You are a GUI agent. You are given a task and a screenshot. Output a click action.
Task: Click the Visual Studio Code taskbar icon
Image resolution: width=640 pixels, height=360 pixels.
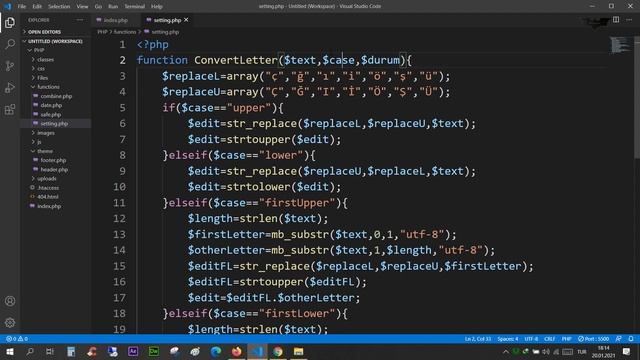coord(257,351)
